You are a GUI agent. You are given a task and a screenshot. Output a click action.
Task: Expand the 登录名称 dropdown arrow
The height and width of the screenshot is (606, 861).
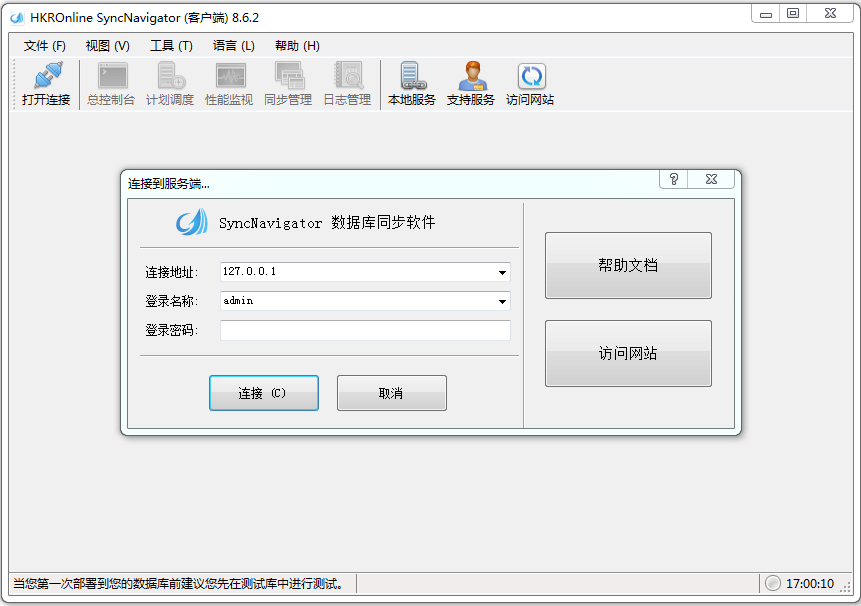[x=502, y=301]
